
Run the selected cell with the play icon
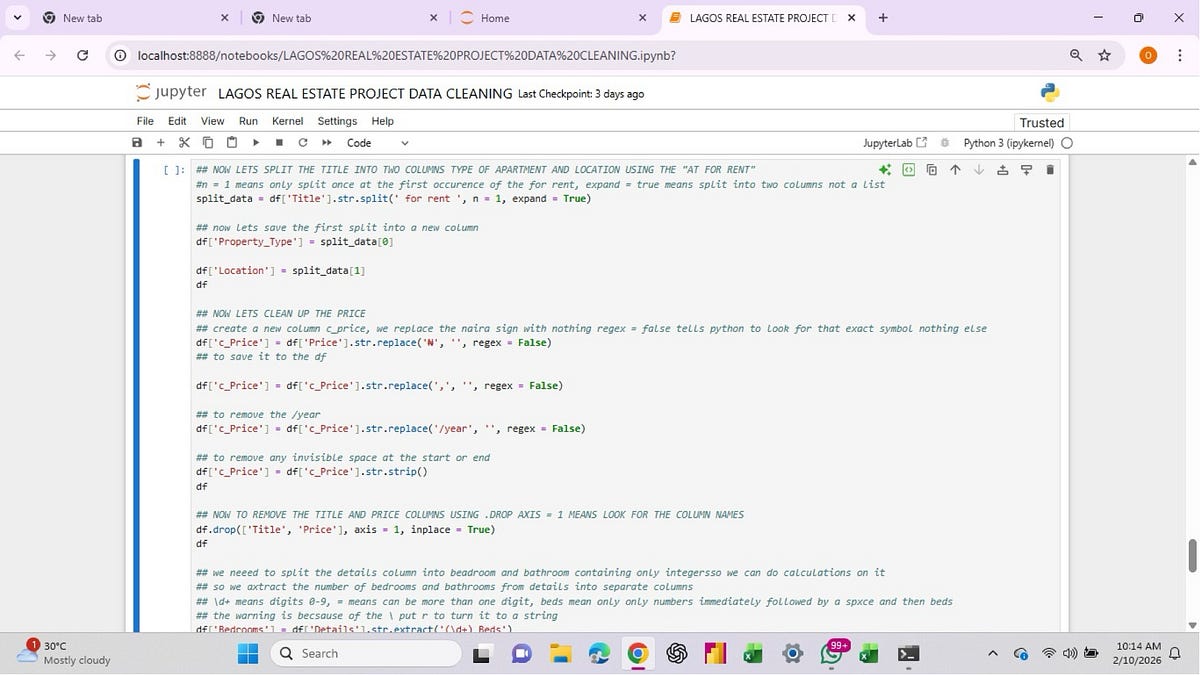pyautogui.click(x=256, y=143)
